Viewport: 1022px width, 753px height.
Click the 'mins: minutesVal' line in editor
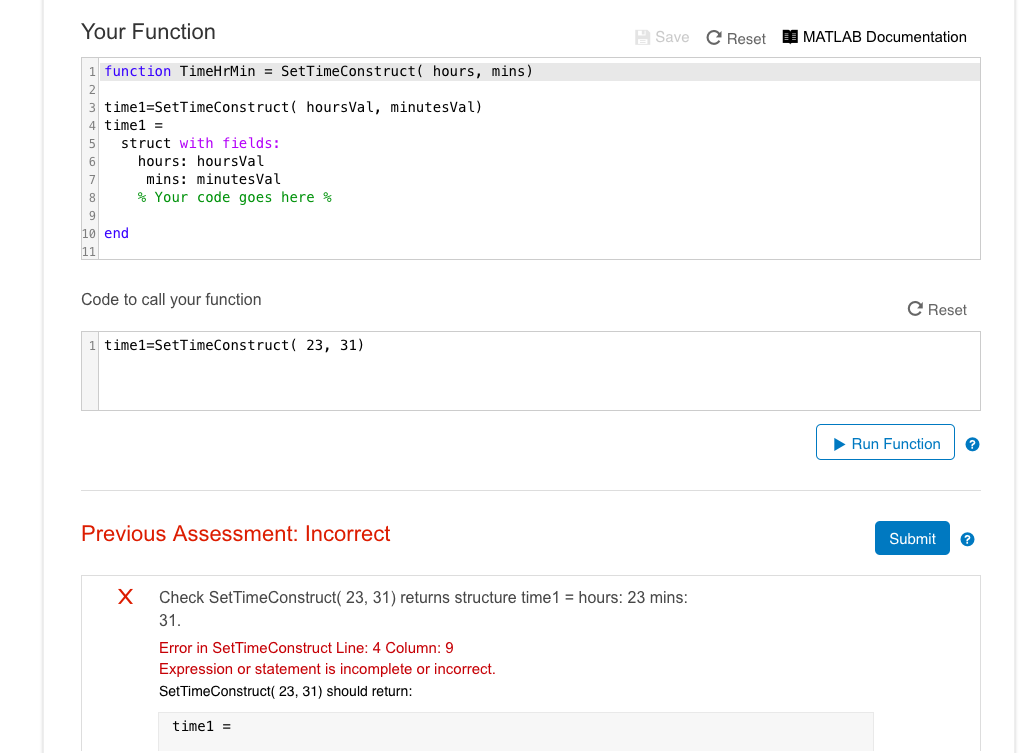213,179
